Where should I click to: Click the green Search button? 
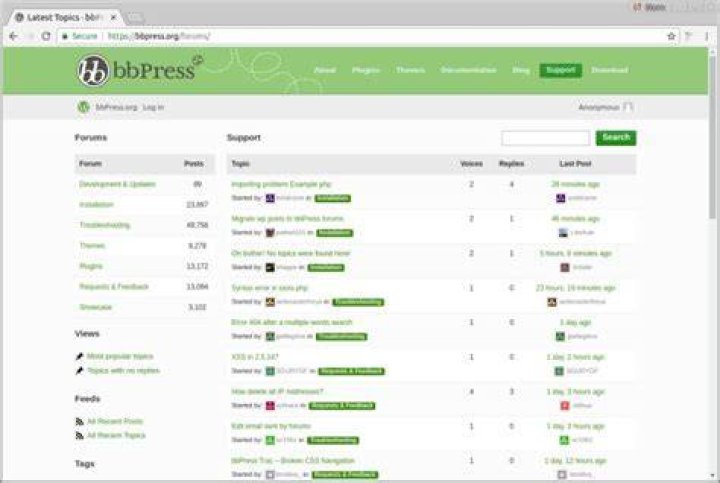tap(616, 138)
